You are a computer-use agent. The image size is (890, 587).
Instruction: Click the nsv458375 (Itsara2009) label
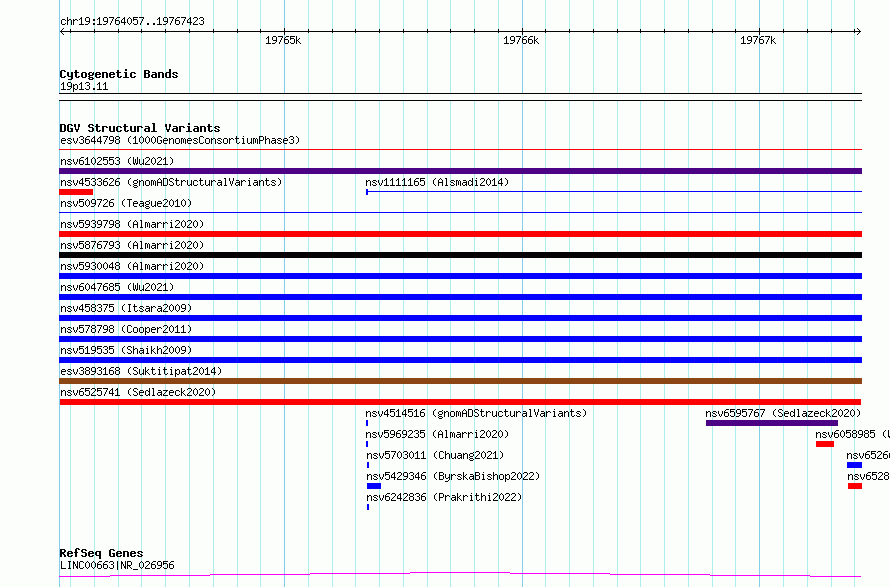click(x=126, y=308)
